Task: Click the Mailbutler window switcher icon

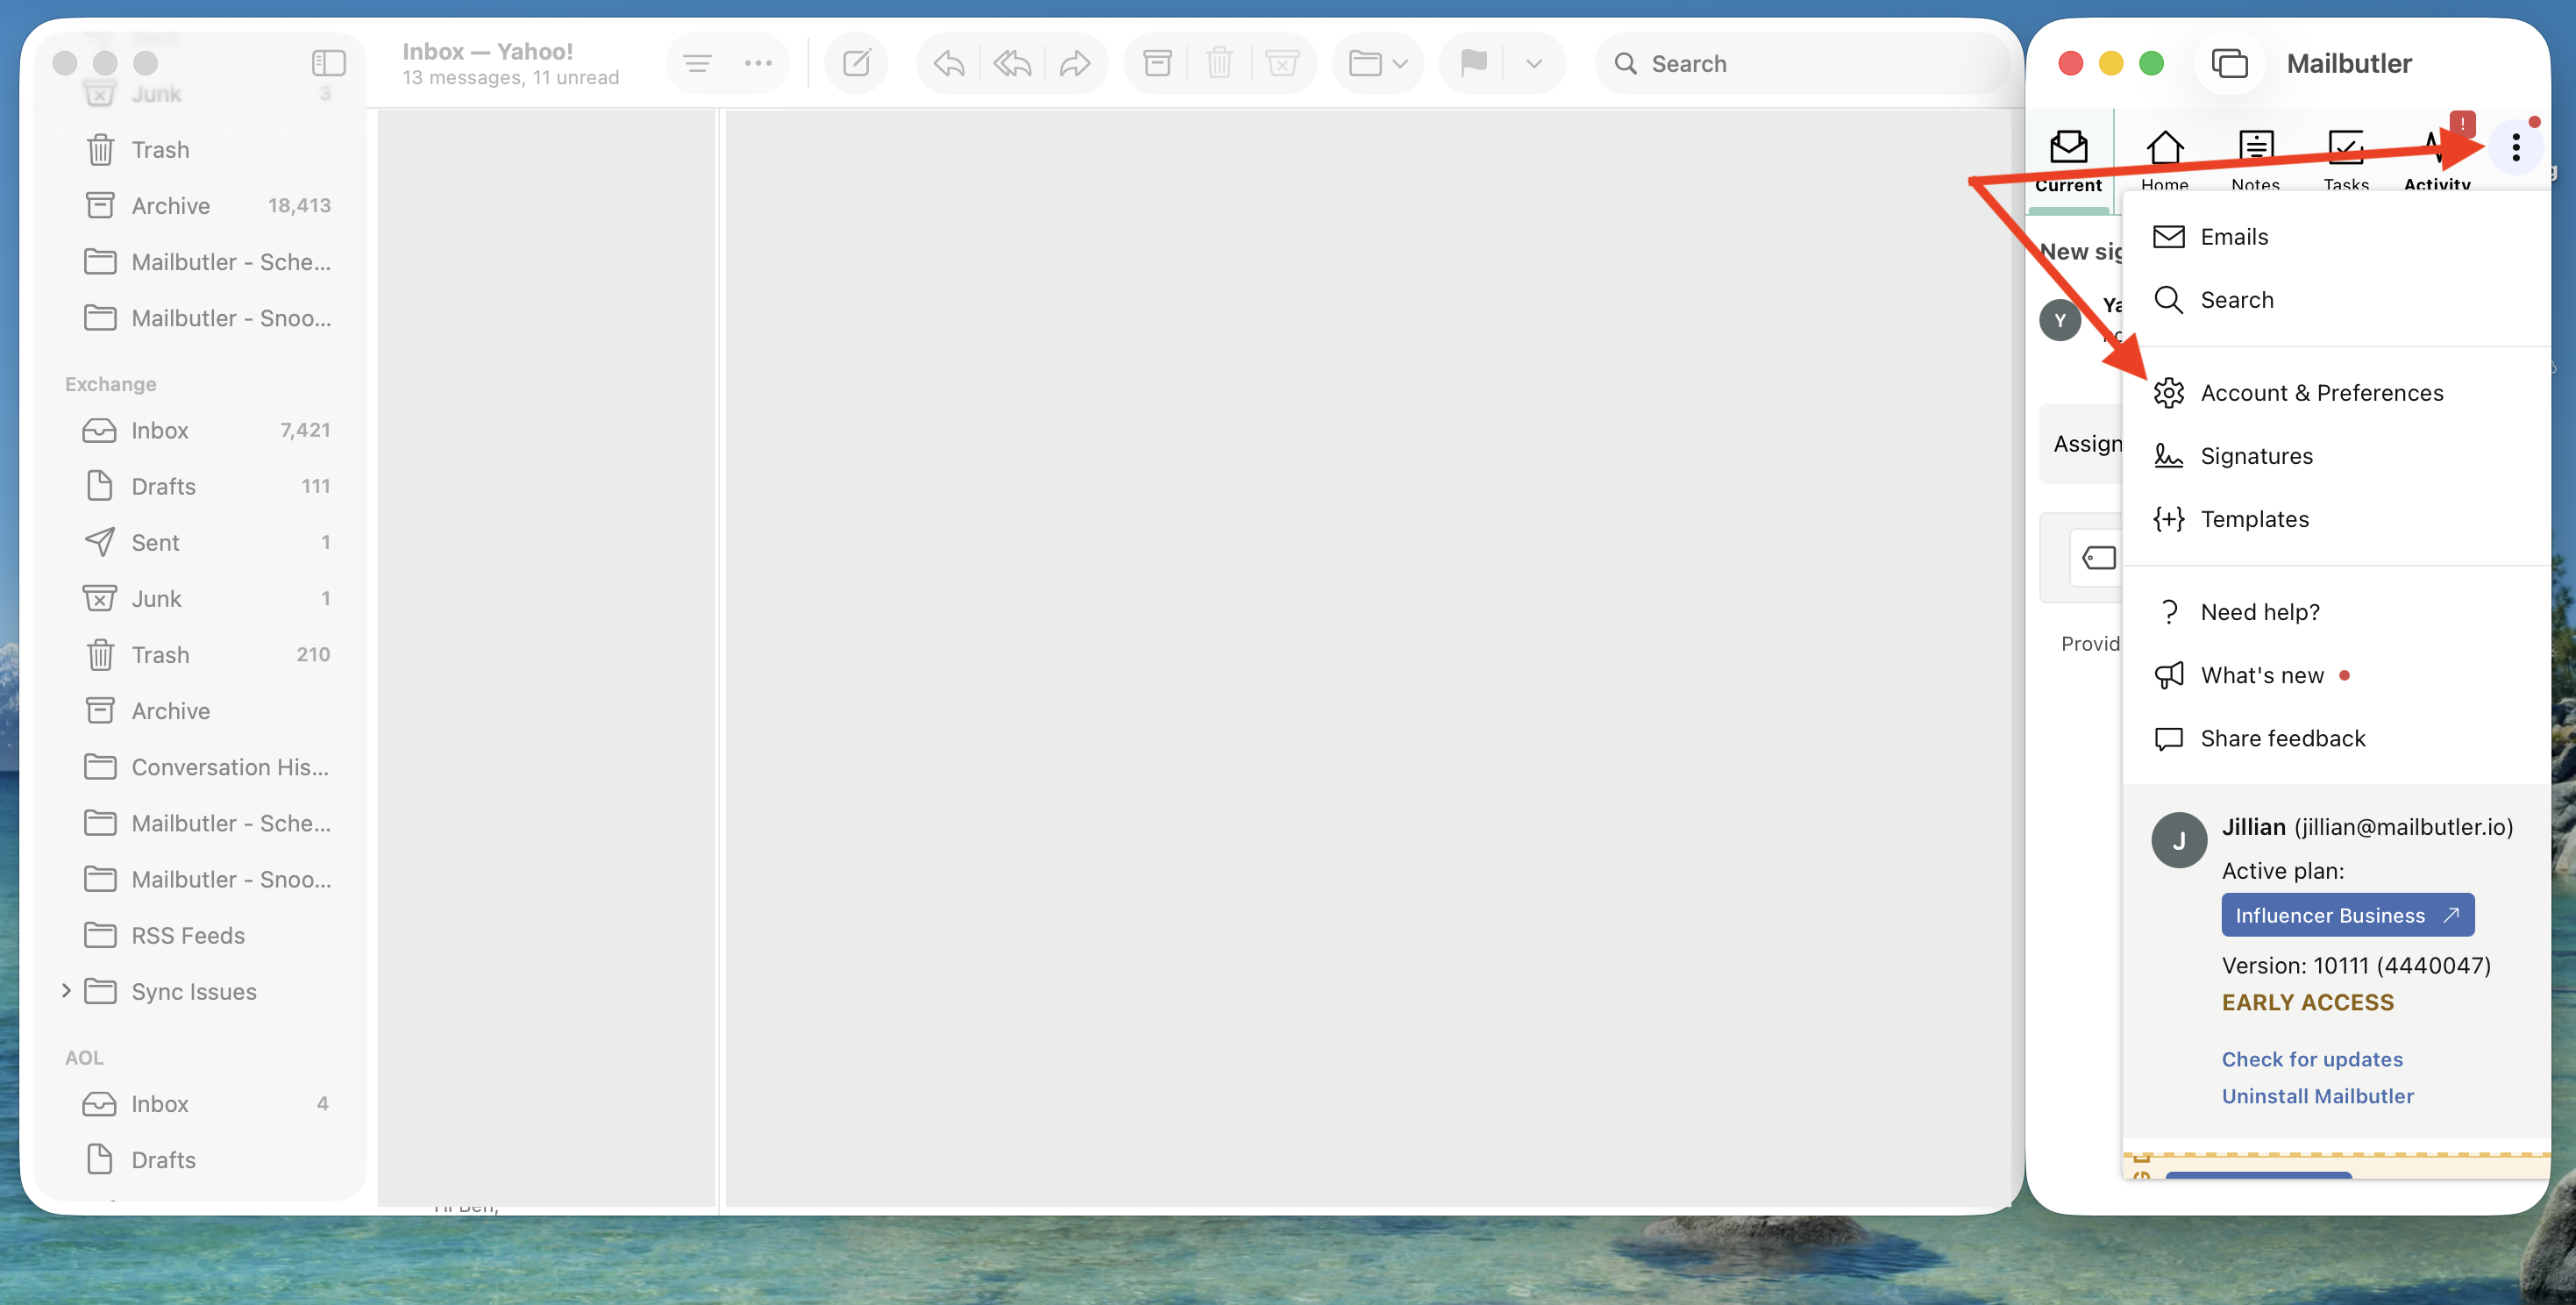Action: click(x=2229, y=64)
